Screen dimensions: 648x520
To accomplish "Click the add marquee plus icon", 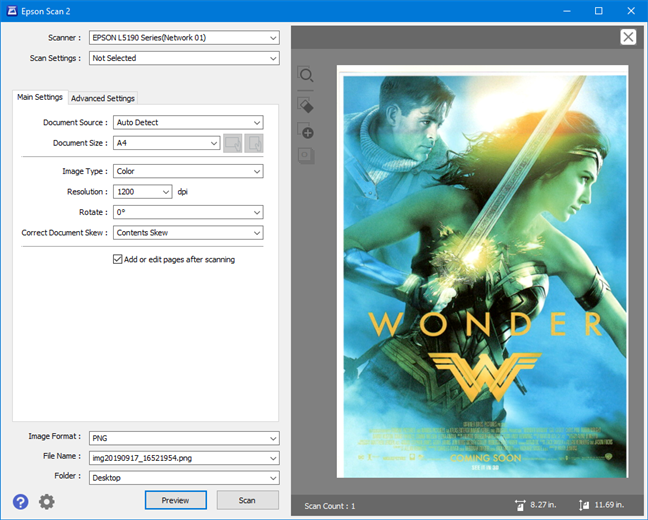I will click(x=307, y=132).
